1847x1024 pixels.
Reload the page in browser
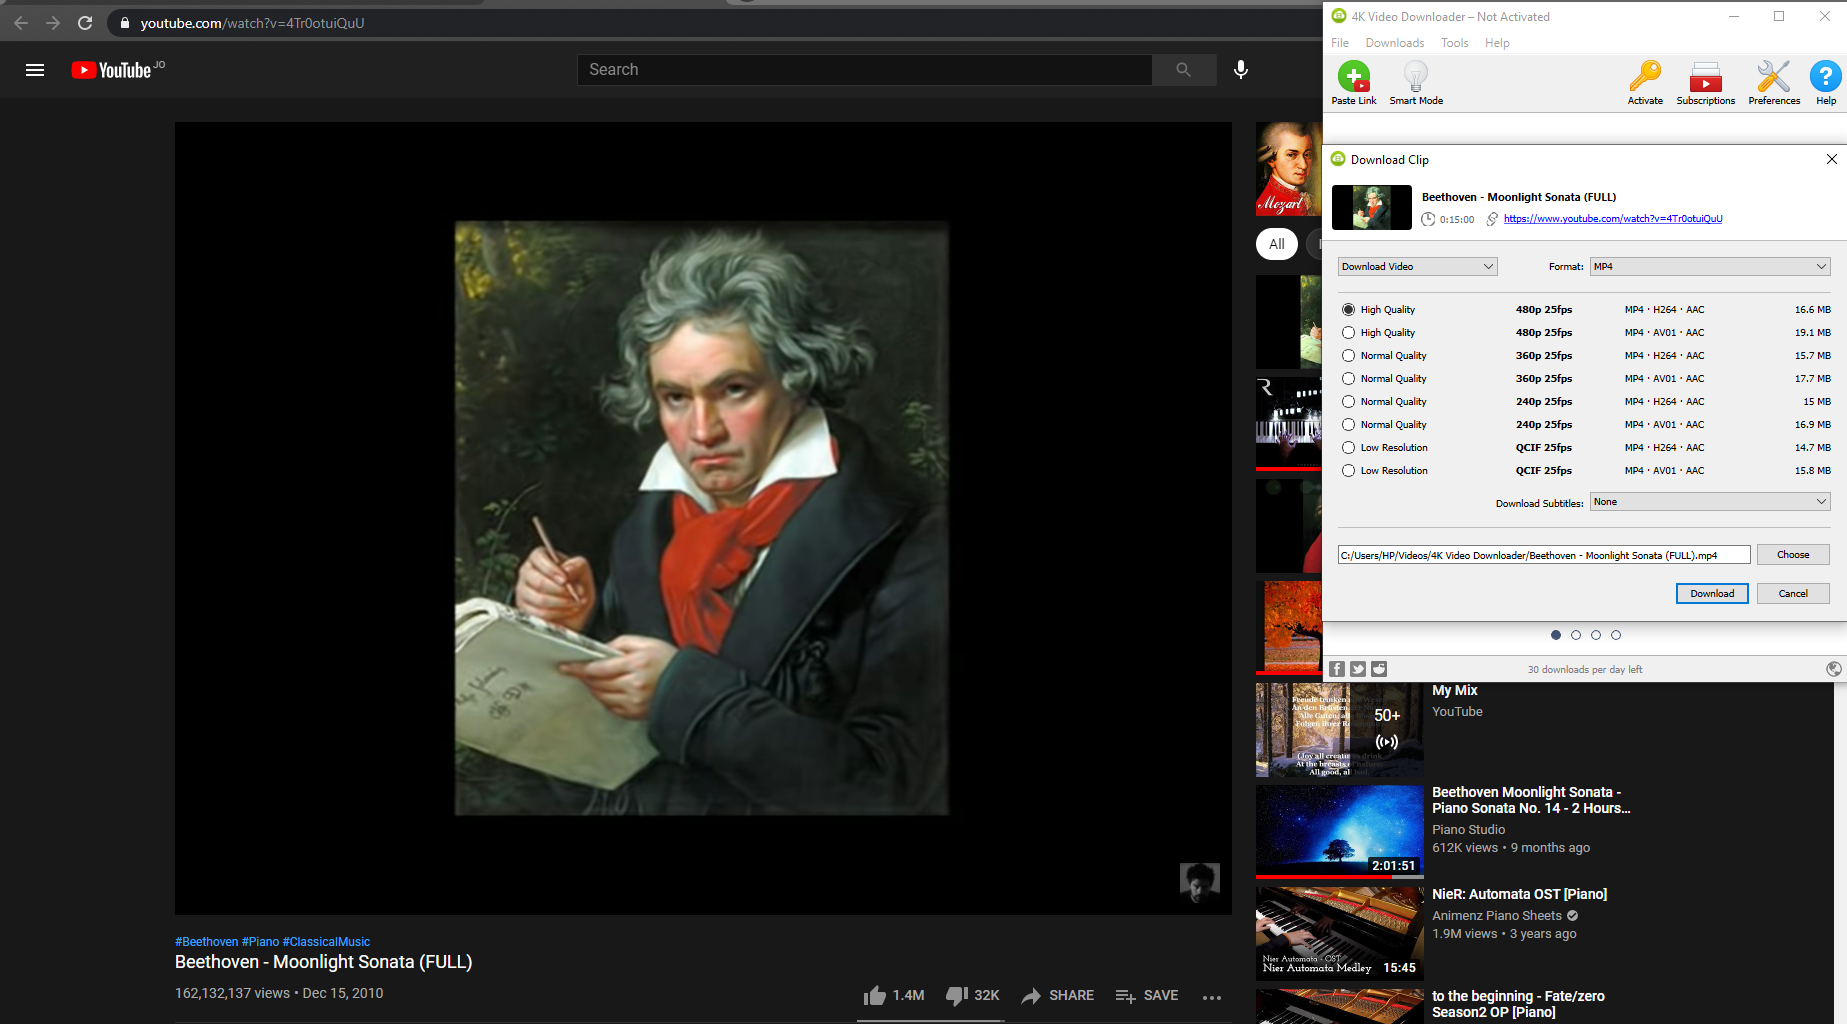click(85, 23)
